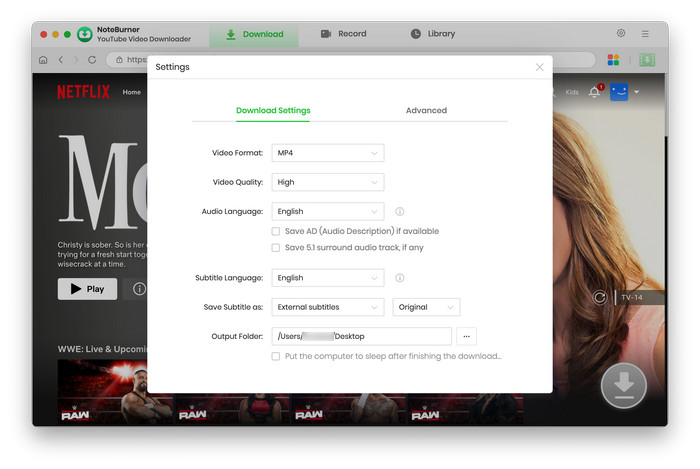
Task: Click the Subtitle Language info icon
Action: tap(400, 278)
